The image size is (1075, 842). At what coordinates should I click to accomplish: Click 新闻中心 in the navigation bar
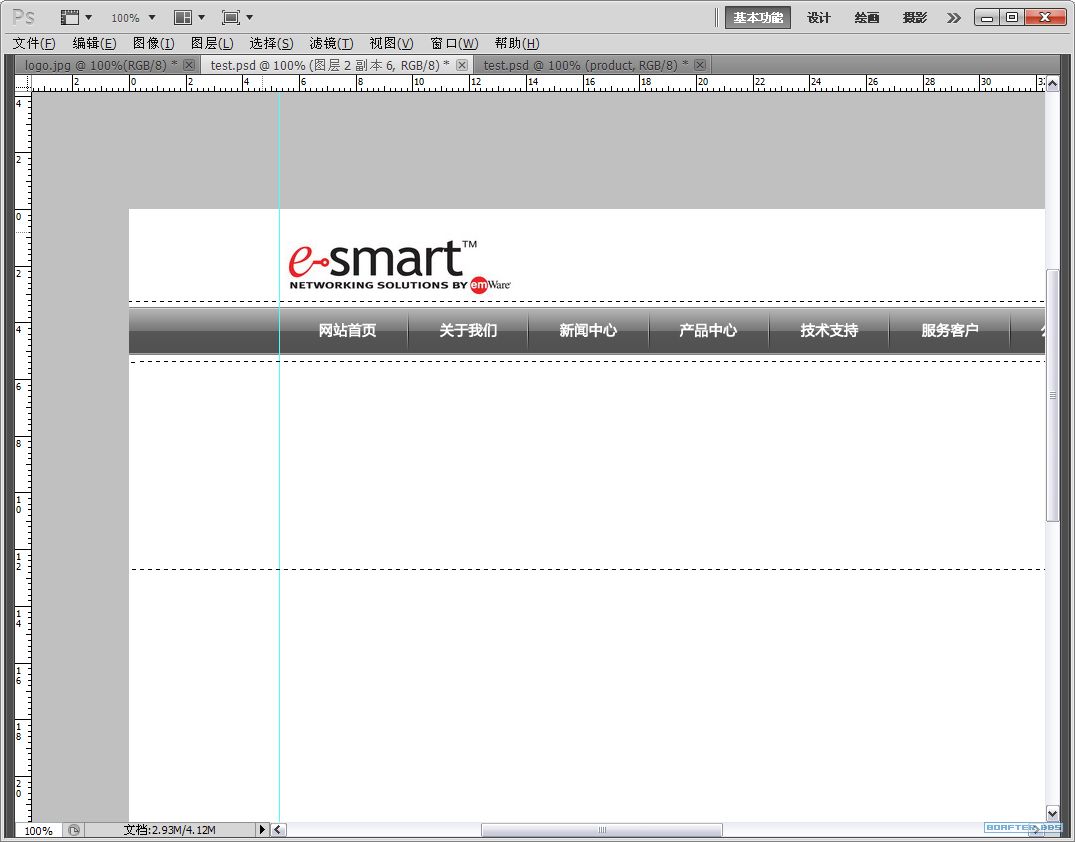click(x=588, y=330)
